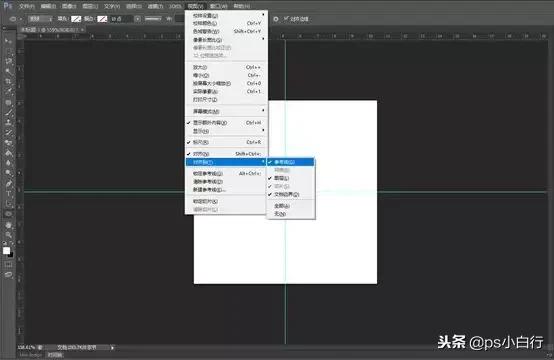The image size is (554, 360).
Task: Open the 窗口 (Window) menu
Action: [219, 6]
